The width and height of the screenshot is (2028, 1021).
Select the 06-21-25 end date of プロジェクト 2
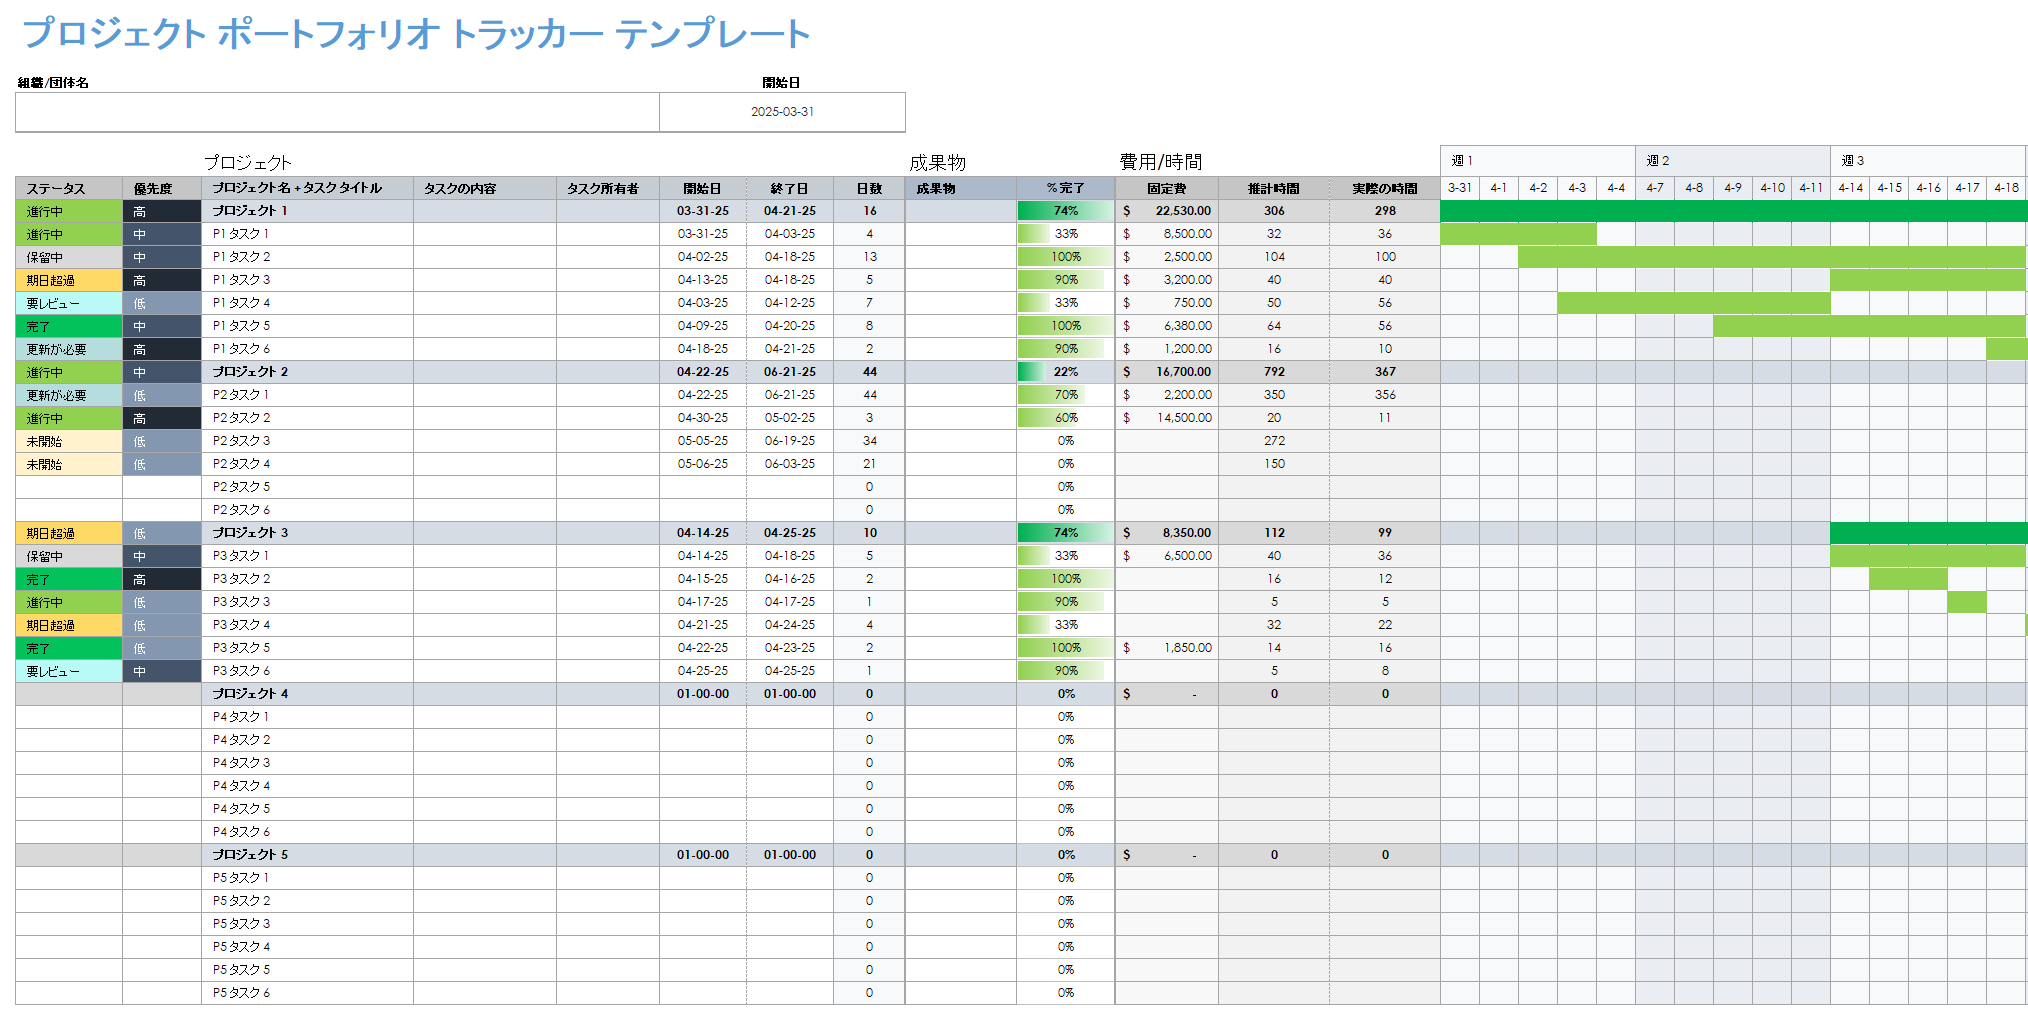coord(790,372)
